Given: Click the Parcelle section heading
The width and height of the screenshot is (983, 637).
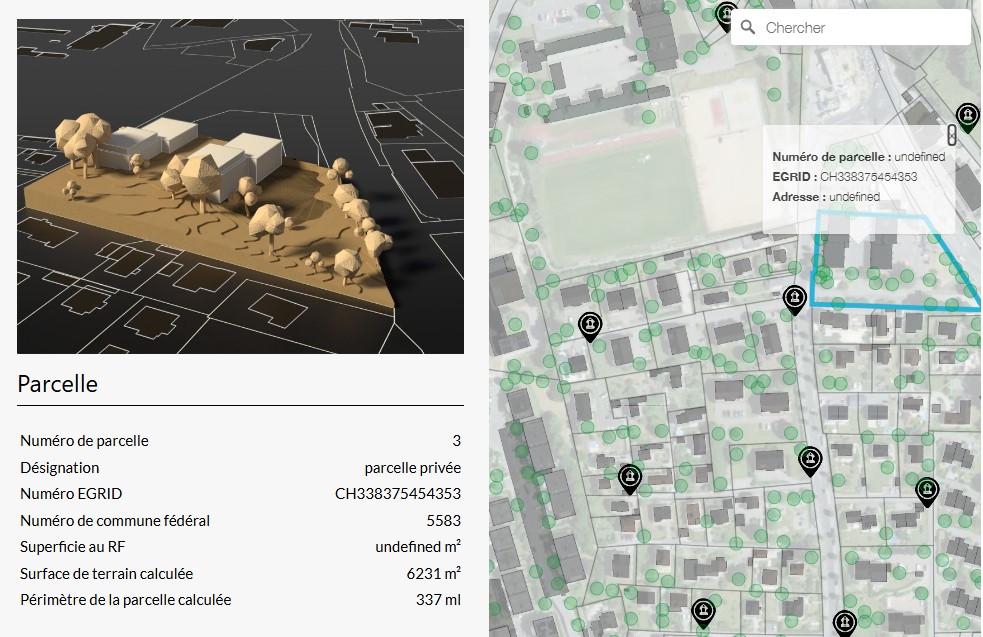Looking at the screenshot, I should click(x=58, y=383).
